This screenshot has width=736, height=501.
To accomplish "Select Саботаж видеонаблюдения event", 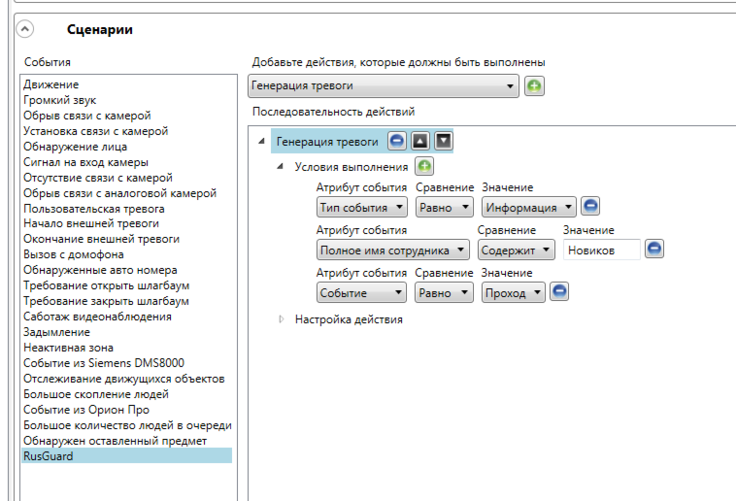I will coord(98,316).
